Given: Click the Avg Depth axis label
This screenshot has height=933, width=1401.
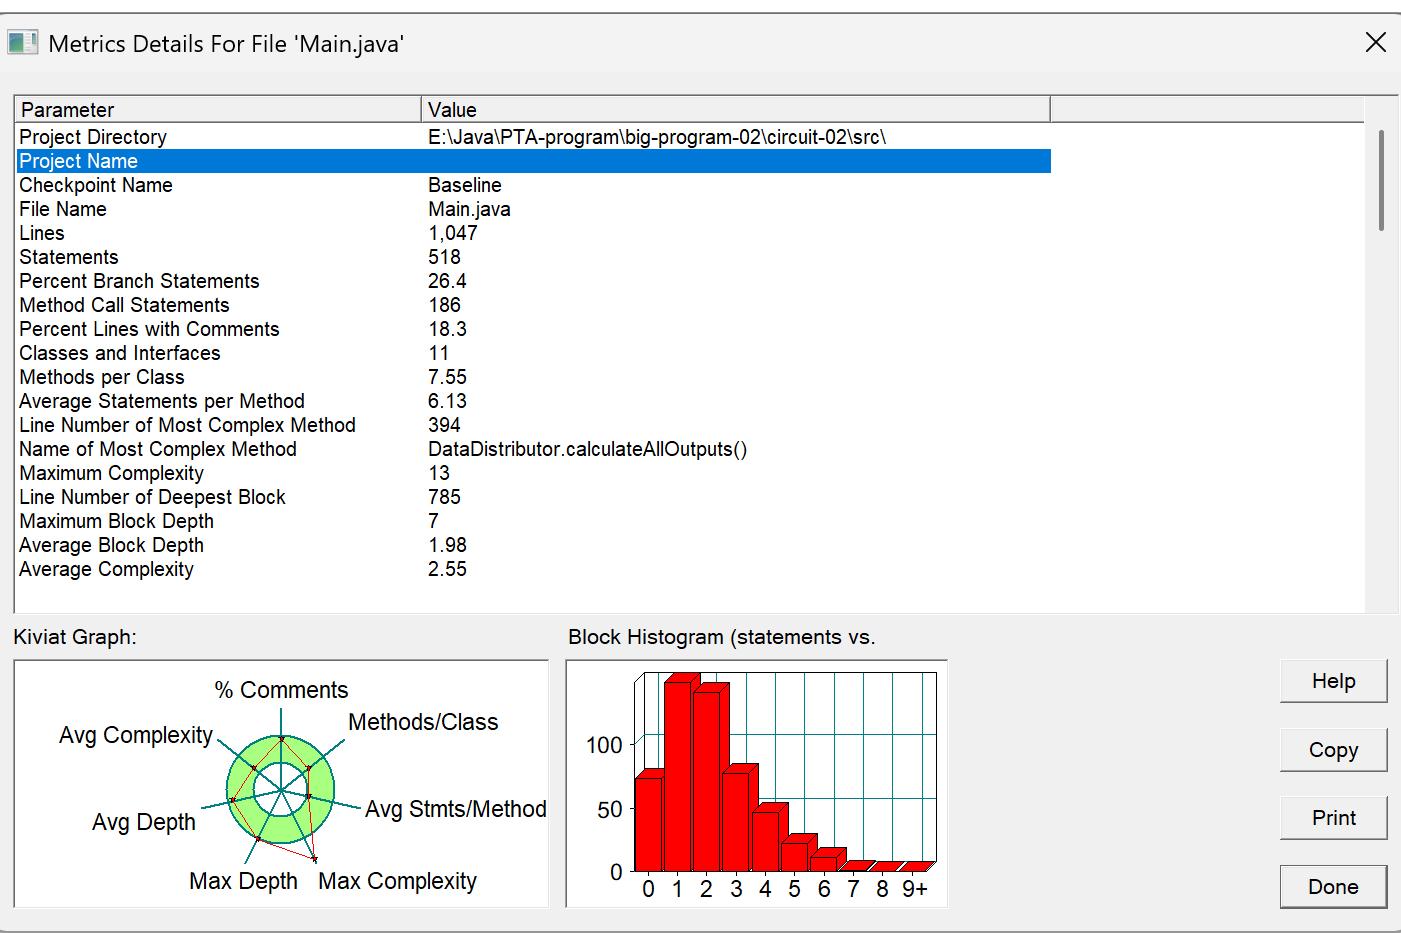Looking at the screenshot, I should point(144,822).
